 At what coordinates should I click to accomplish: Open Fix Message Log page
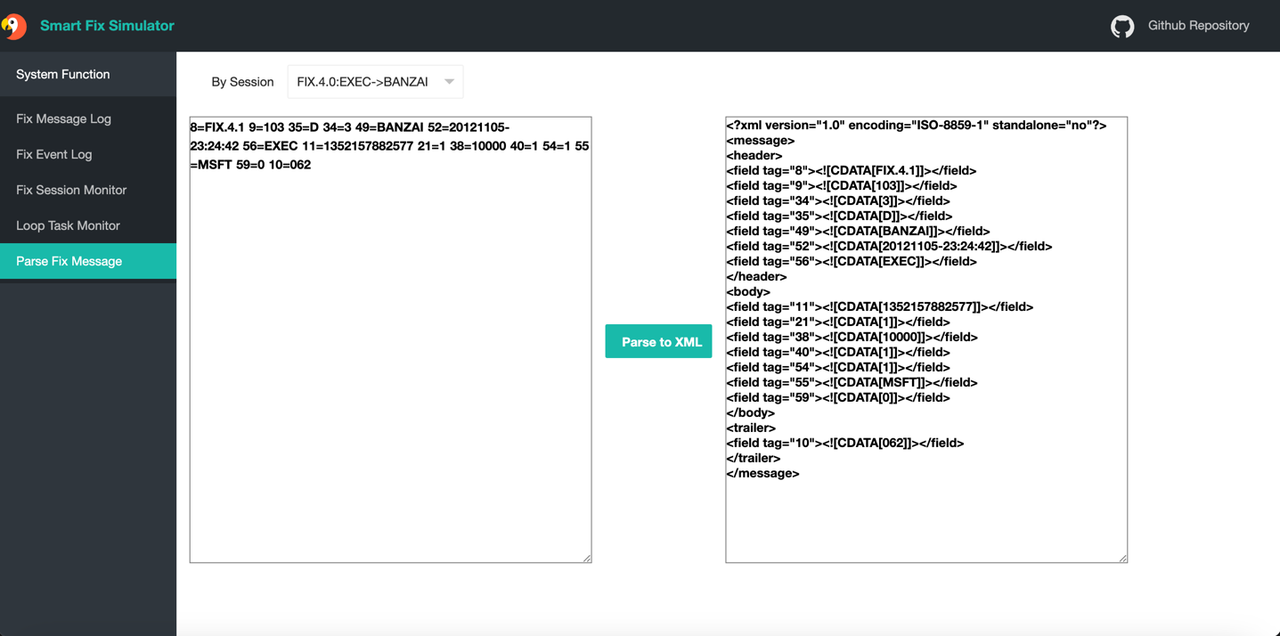[88, 119]
